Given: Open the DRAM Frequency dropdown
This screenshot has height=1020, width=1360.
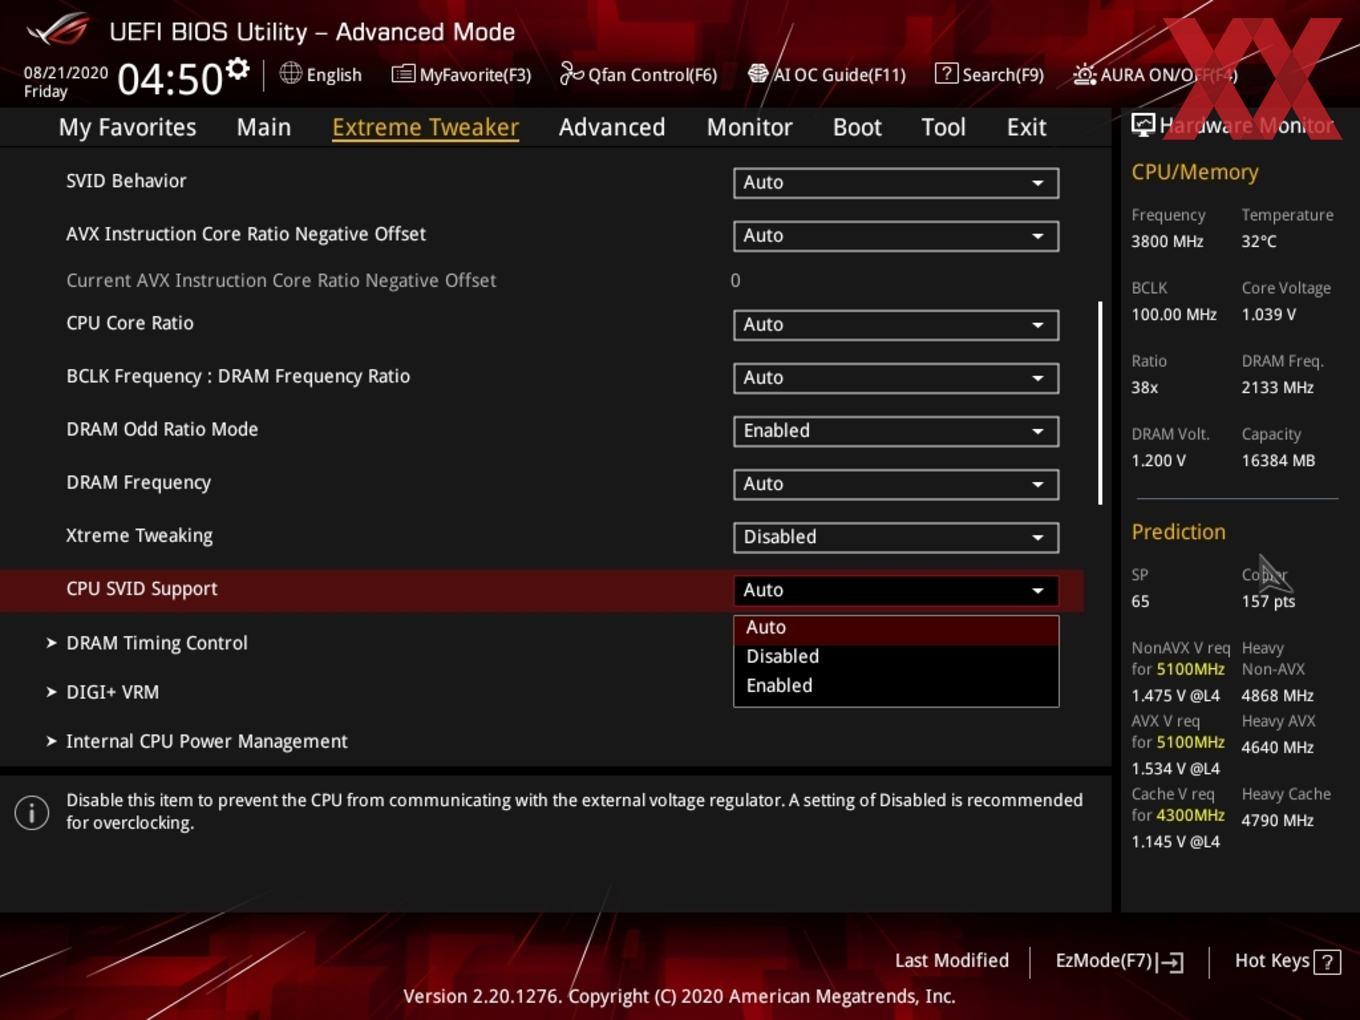Looking at the screenshot, I should 896,484.
